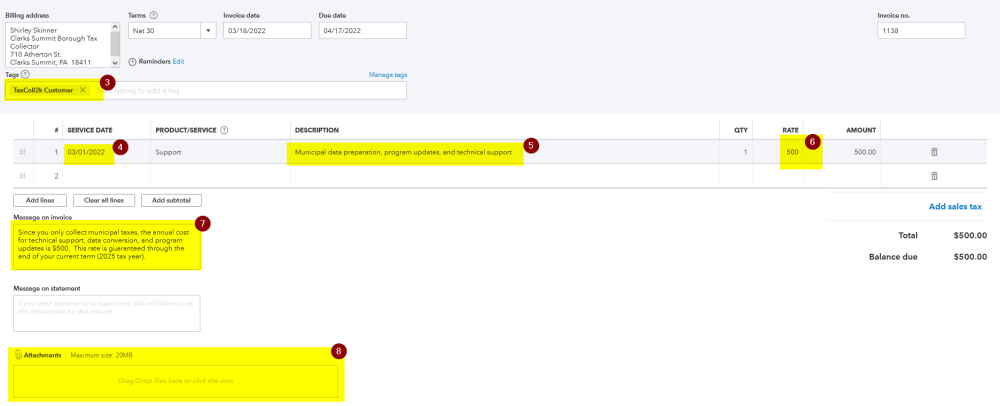Open the Manage tags link
The image size is (1000, 406).
388,75
